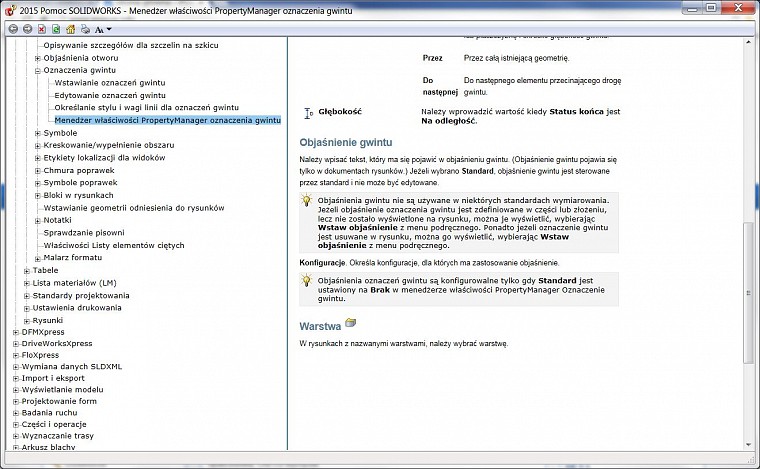This screenshot has width=760, height=469.
Task: Open the font size Aa dropdown
Action: point(103,30)
